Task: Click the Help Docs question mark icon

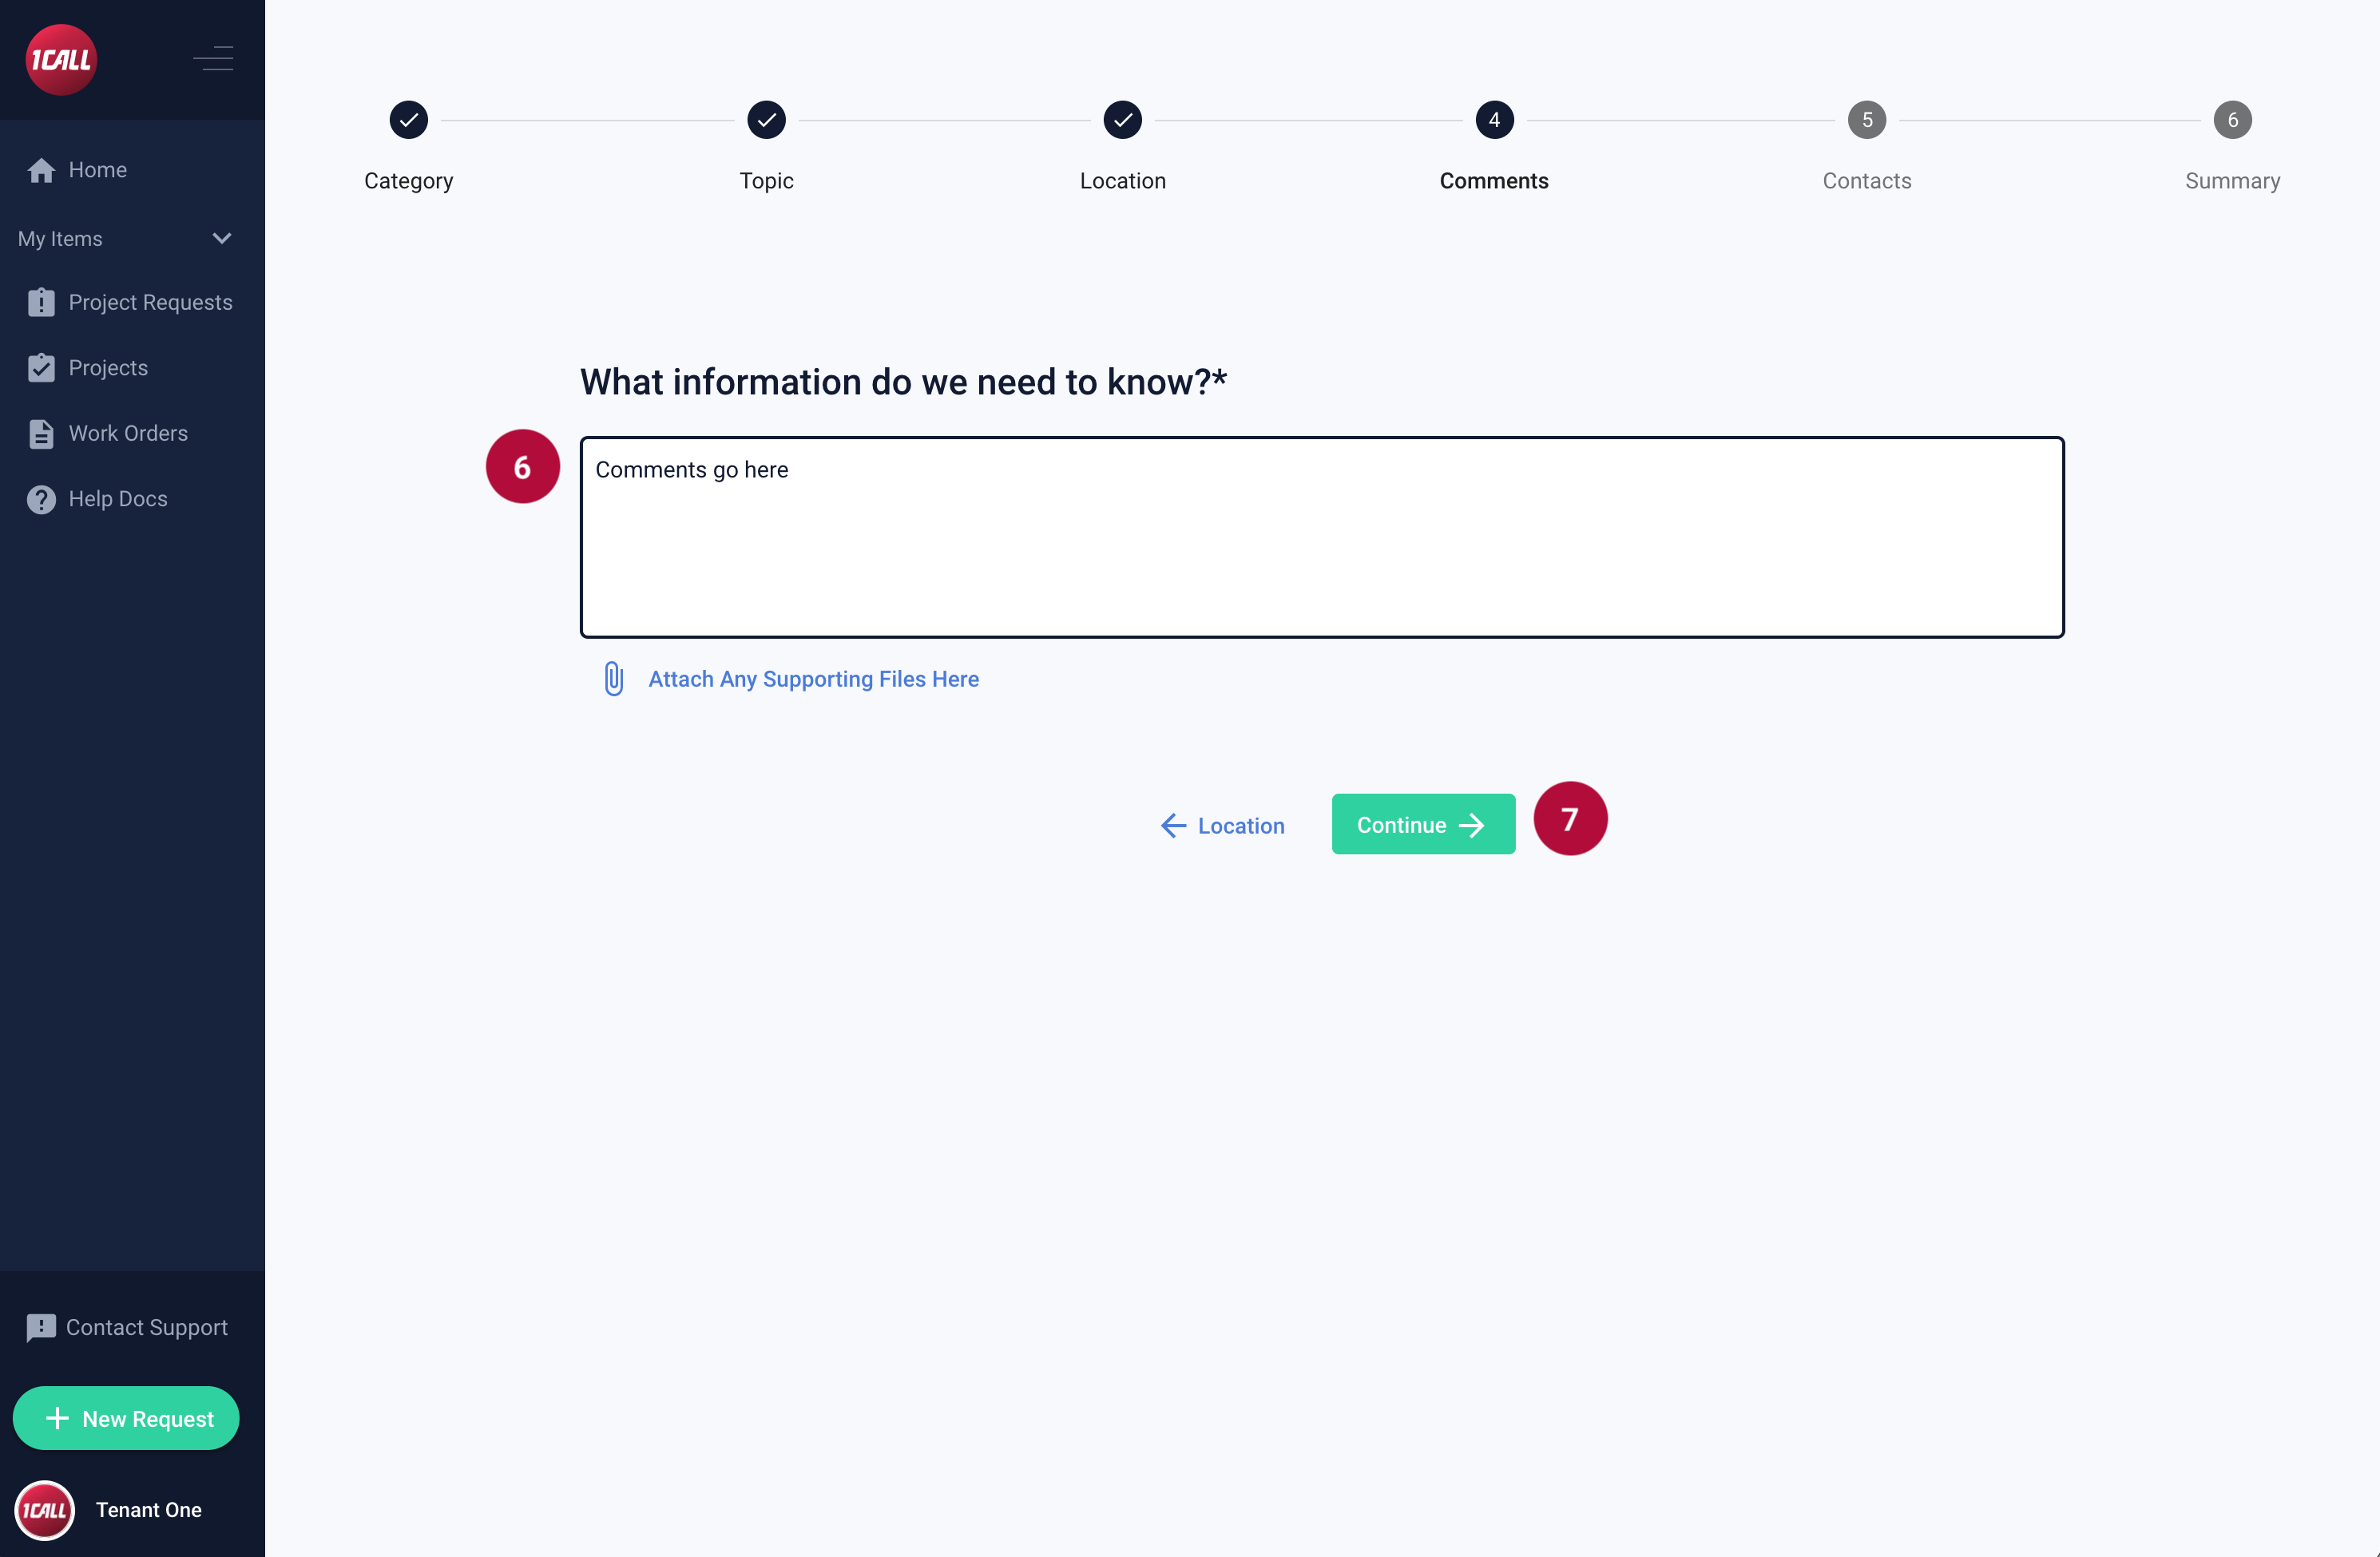Action: pos(41,499)
